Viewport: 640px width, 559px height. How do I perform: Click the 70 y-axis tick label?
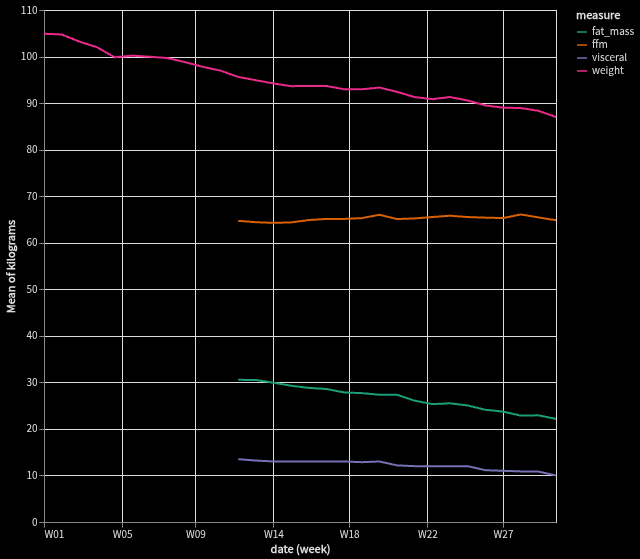click(32, 197)
